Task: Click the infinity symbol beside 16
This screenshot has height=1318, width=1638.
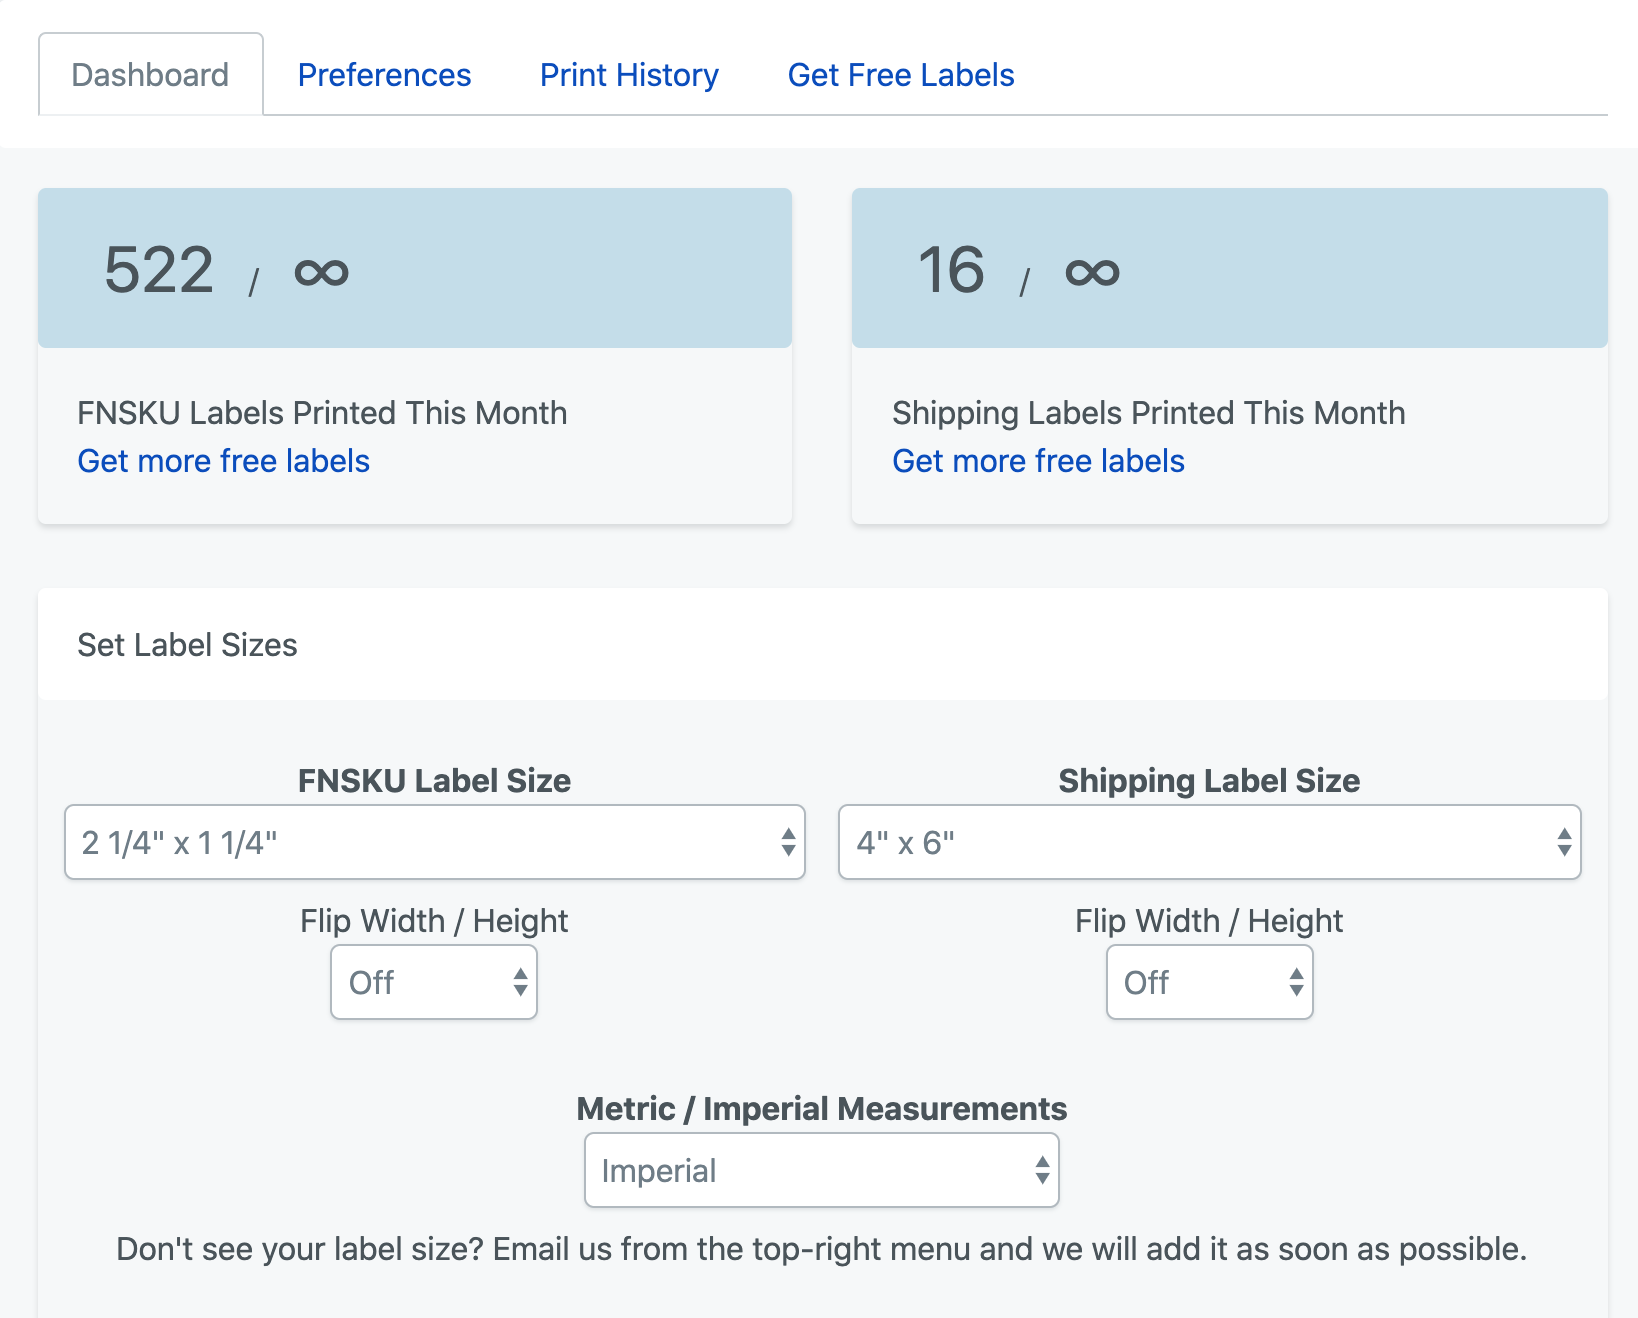Action: pos(1092,272)
